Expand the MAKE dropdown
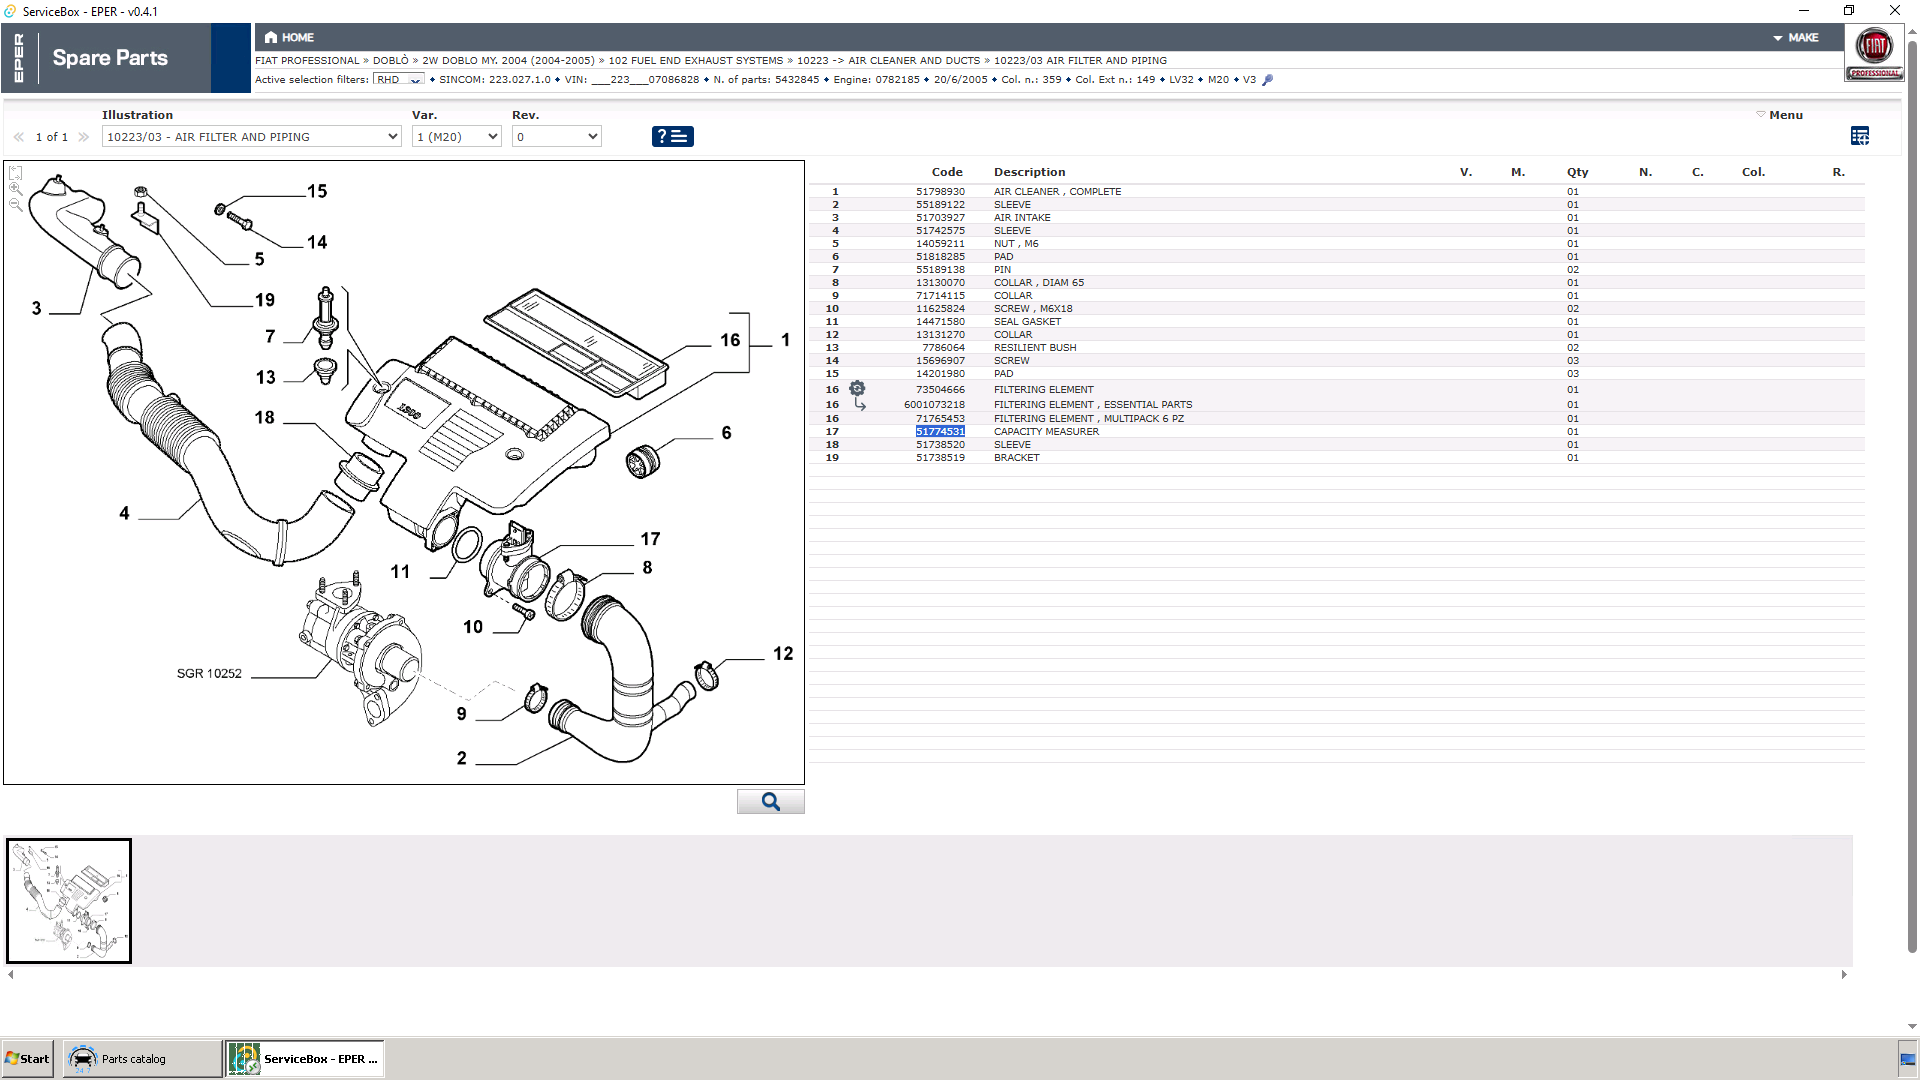The image size is (1920, 1080). pos(1796,37)
